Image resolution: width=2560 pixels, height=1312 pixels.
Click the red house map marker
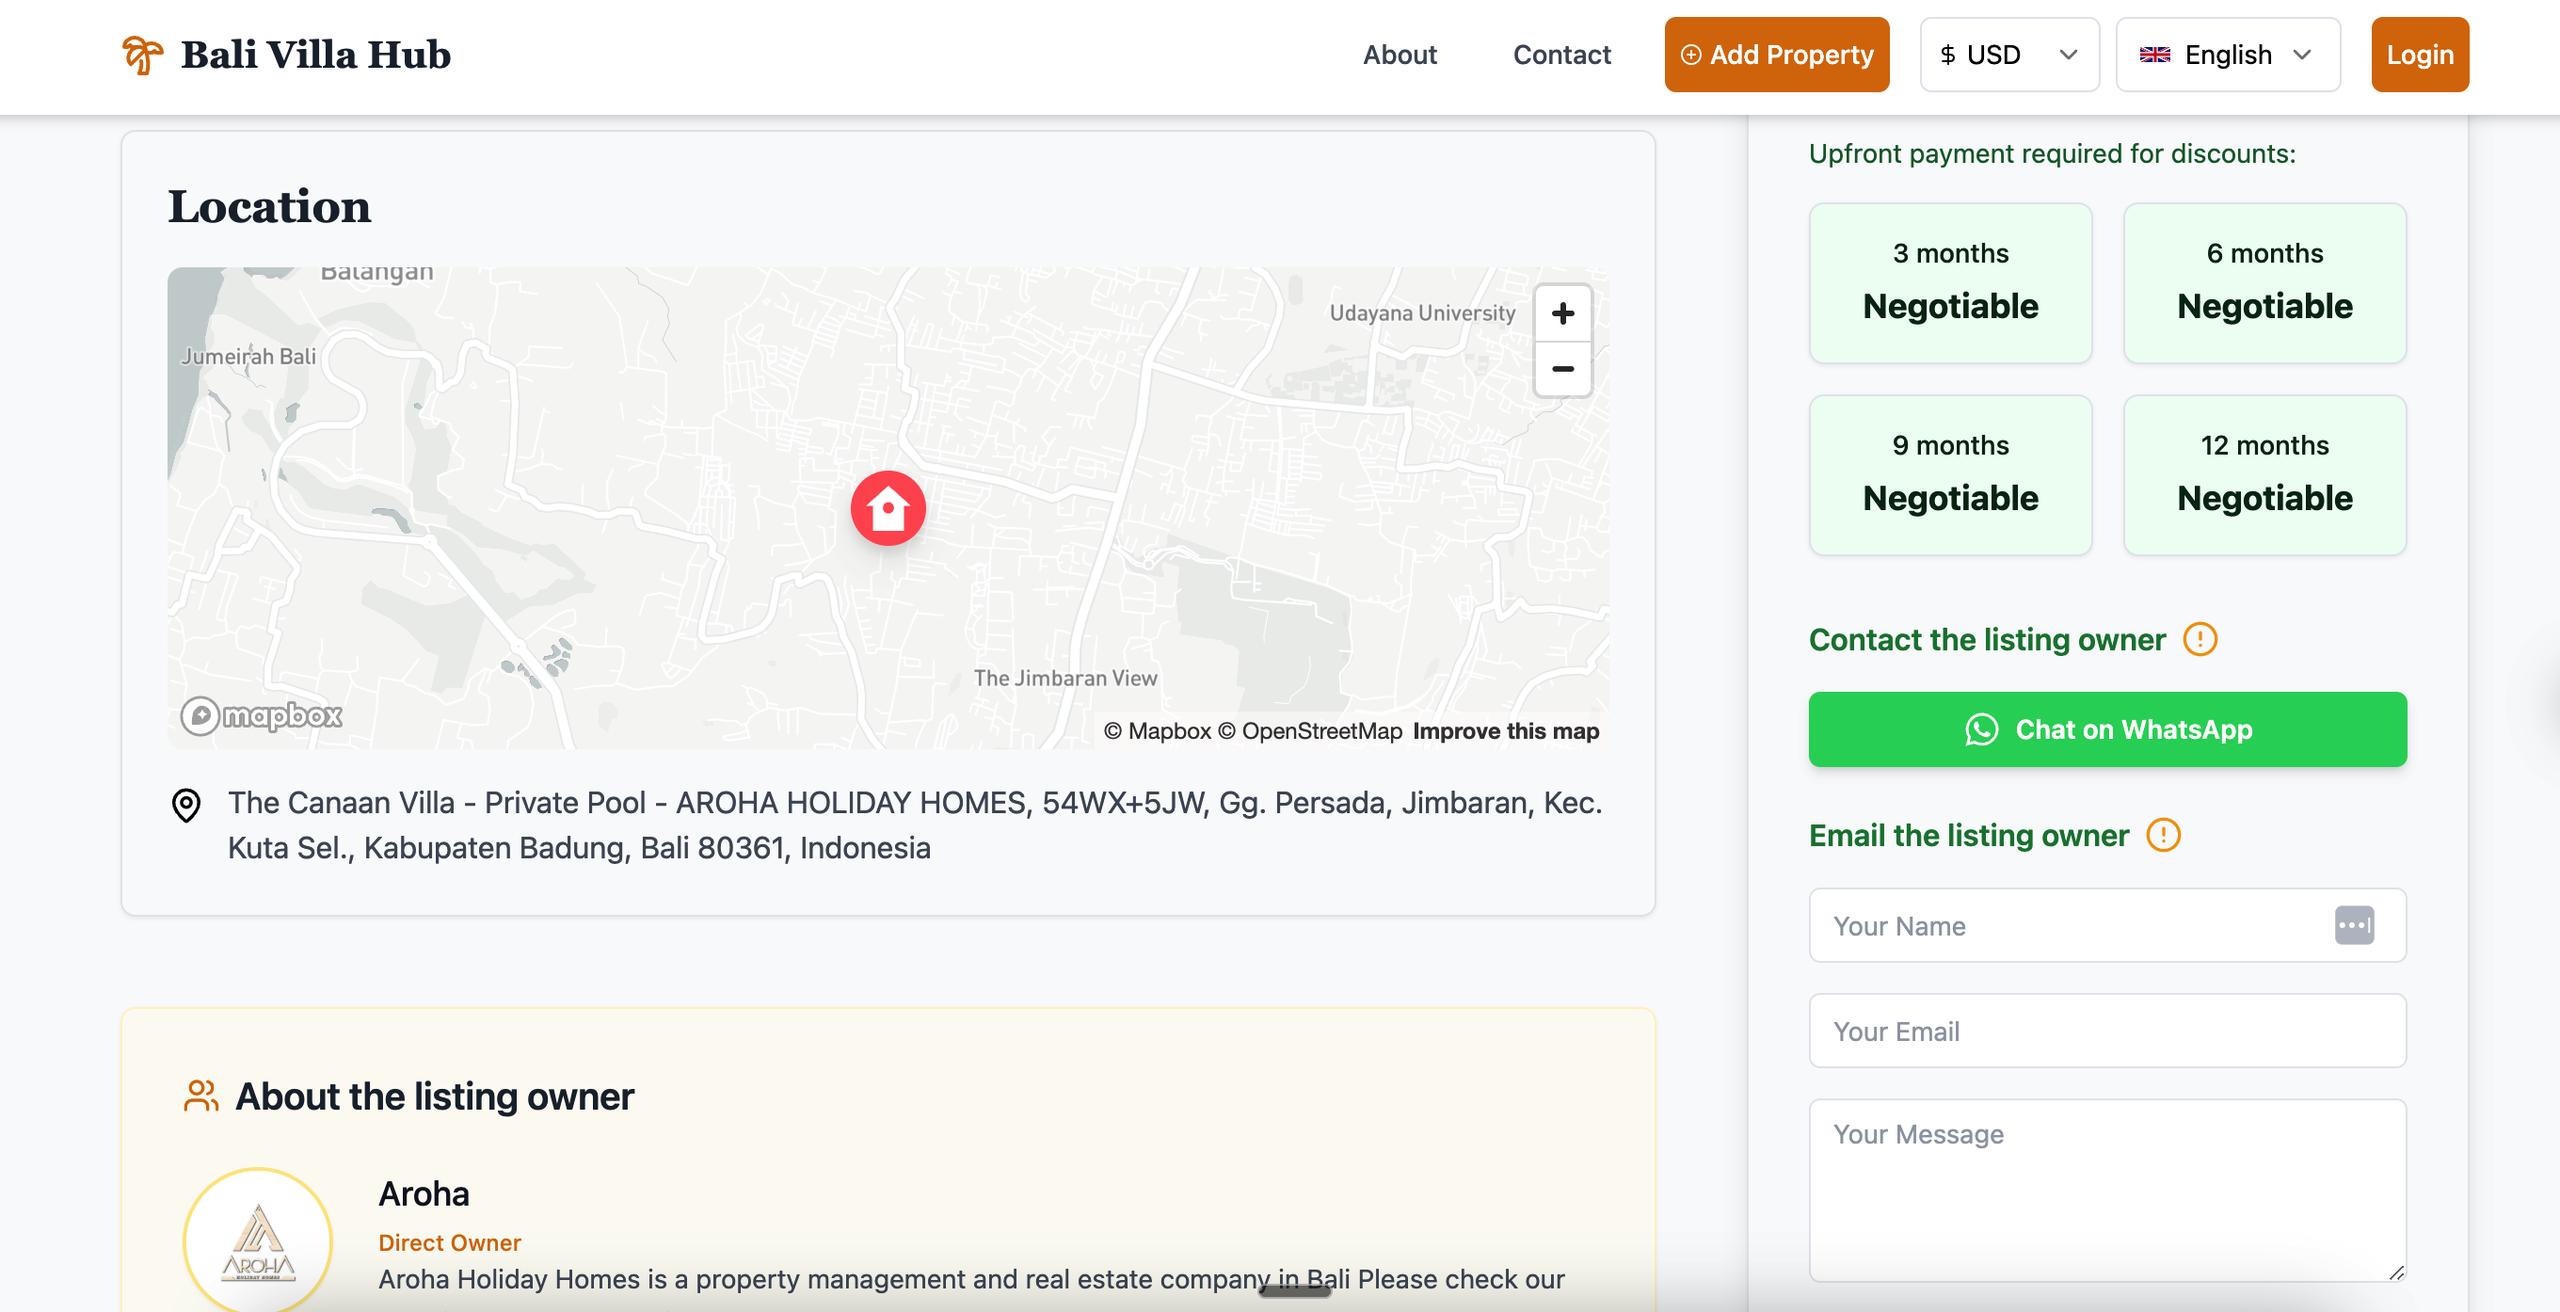tap(888, 508)
